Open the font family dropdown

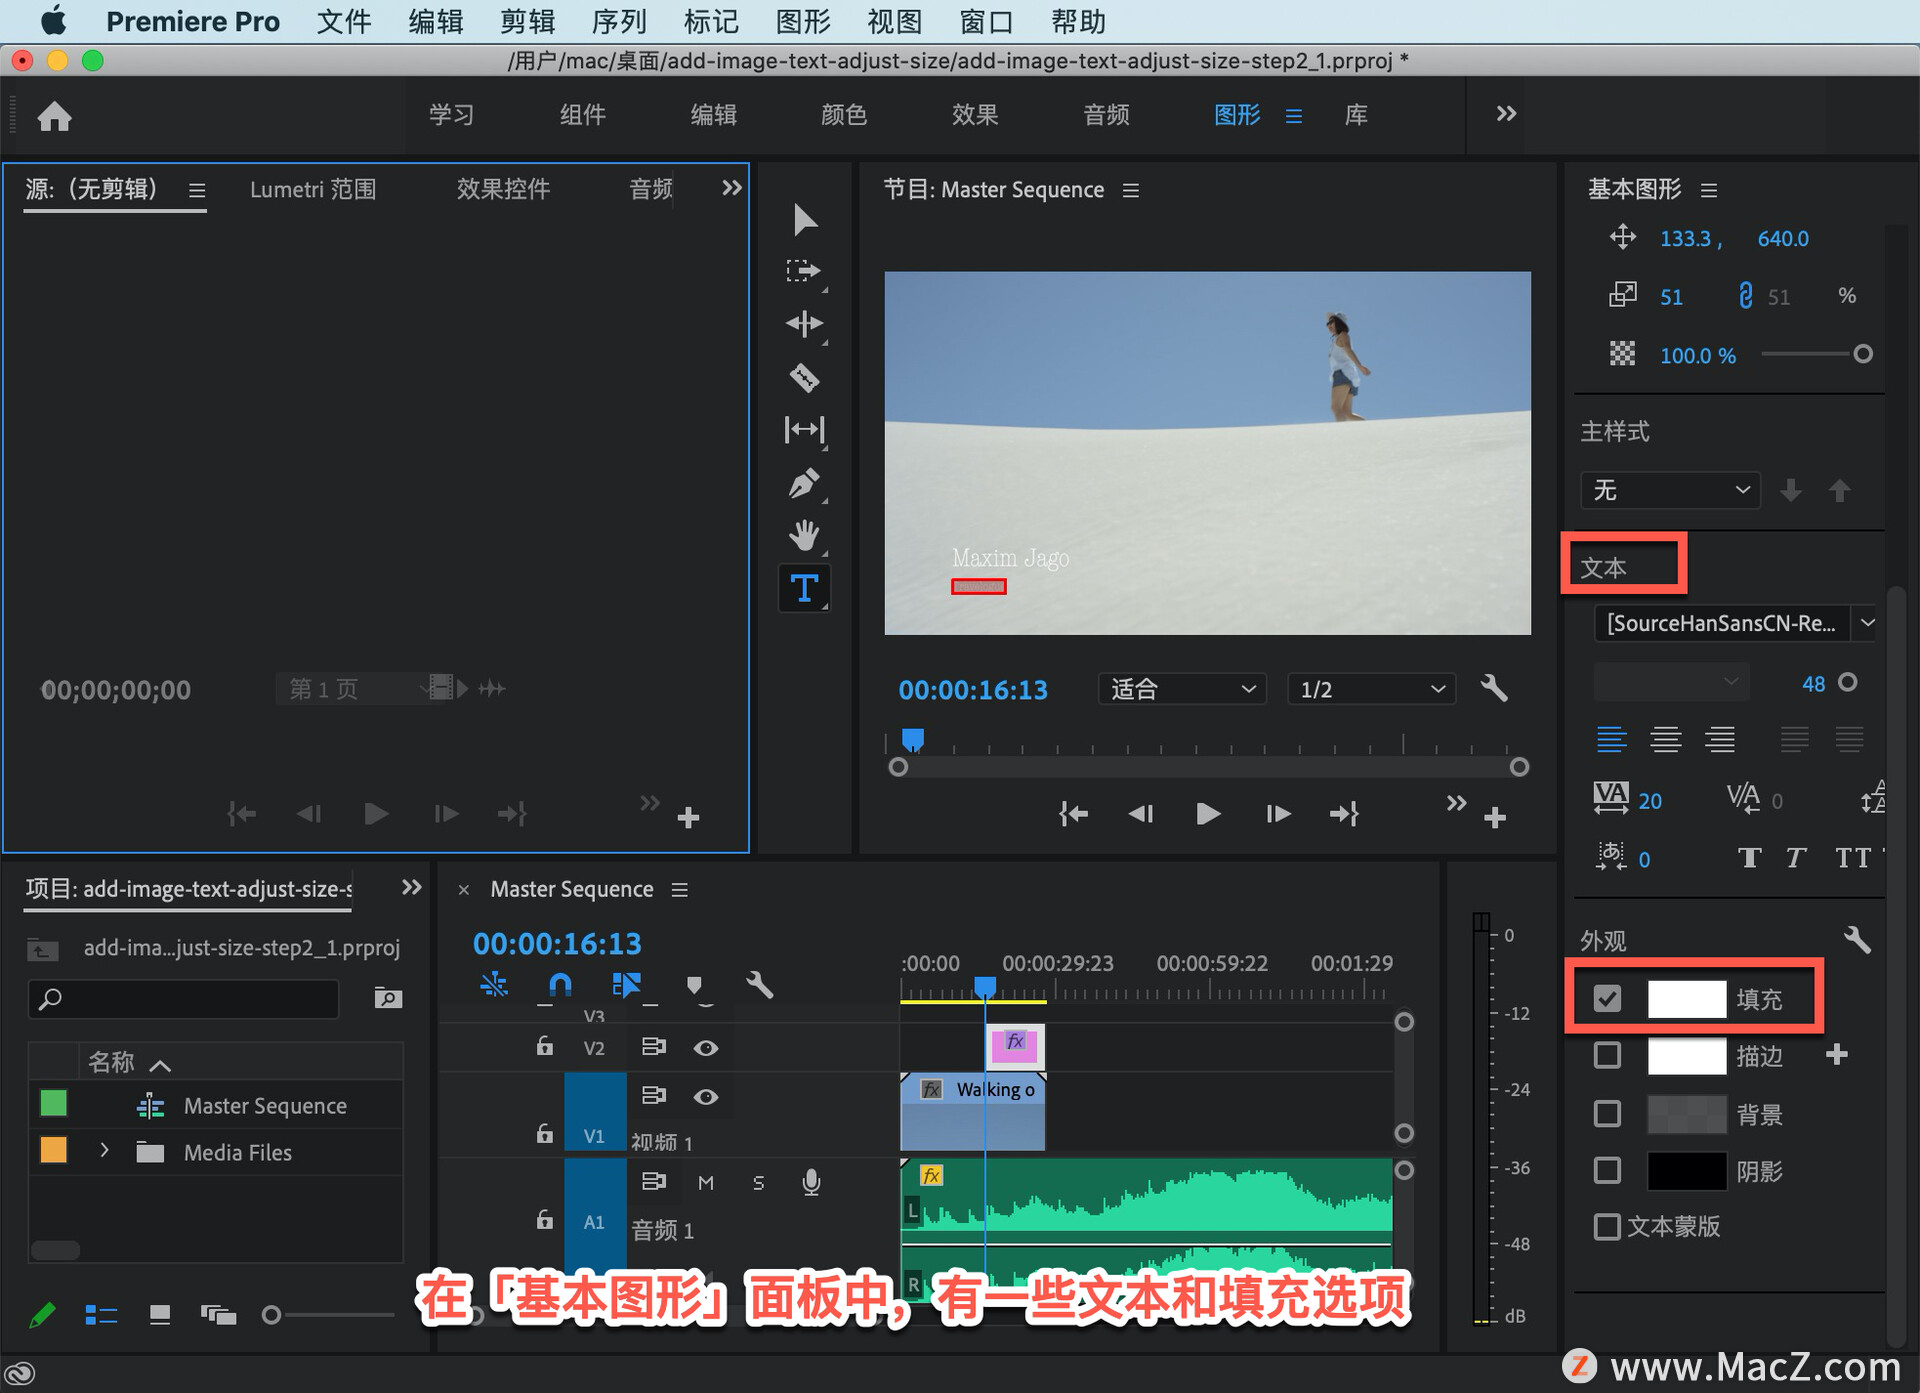click(1867, 623)
